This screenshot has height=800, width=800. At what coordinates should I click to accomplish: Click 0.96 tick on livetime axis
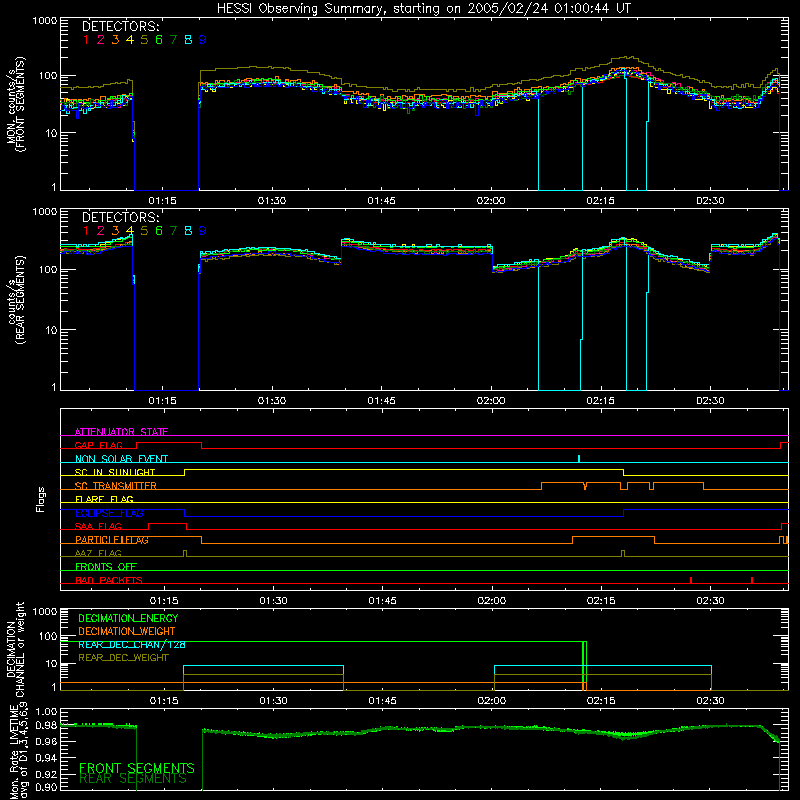click(x=47, y=742)
